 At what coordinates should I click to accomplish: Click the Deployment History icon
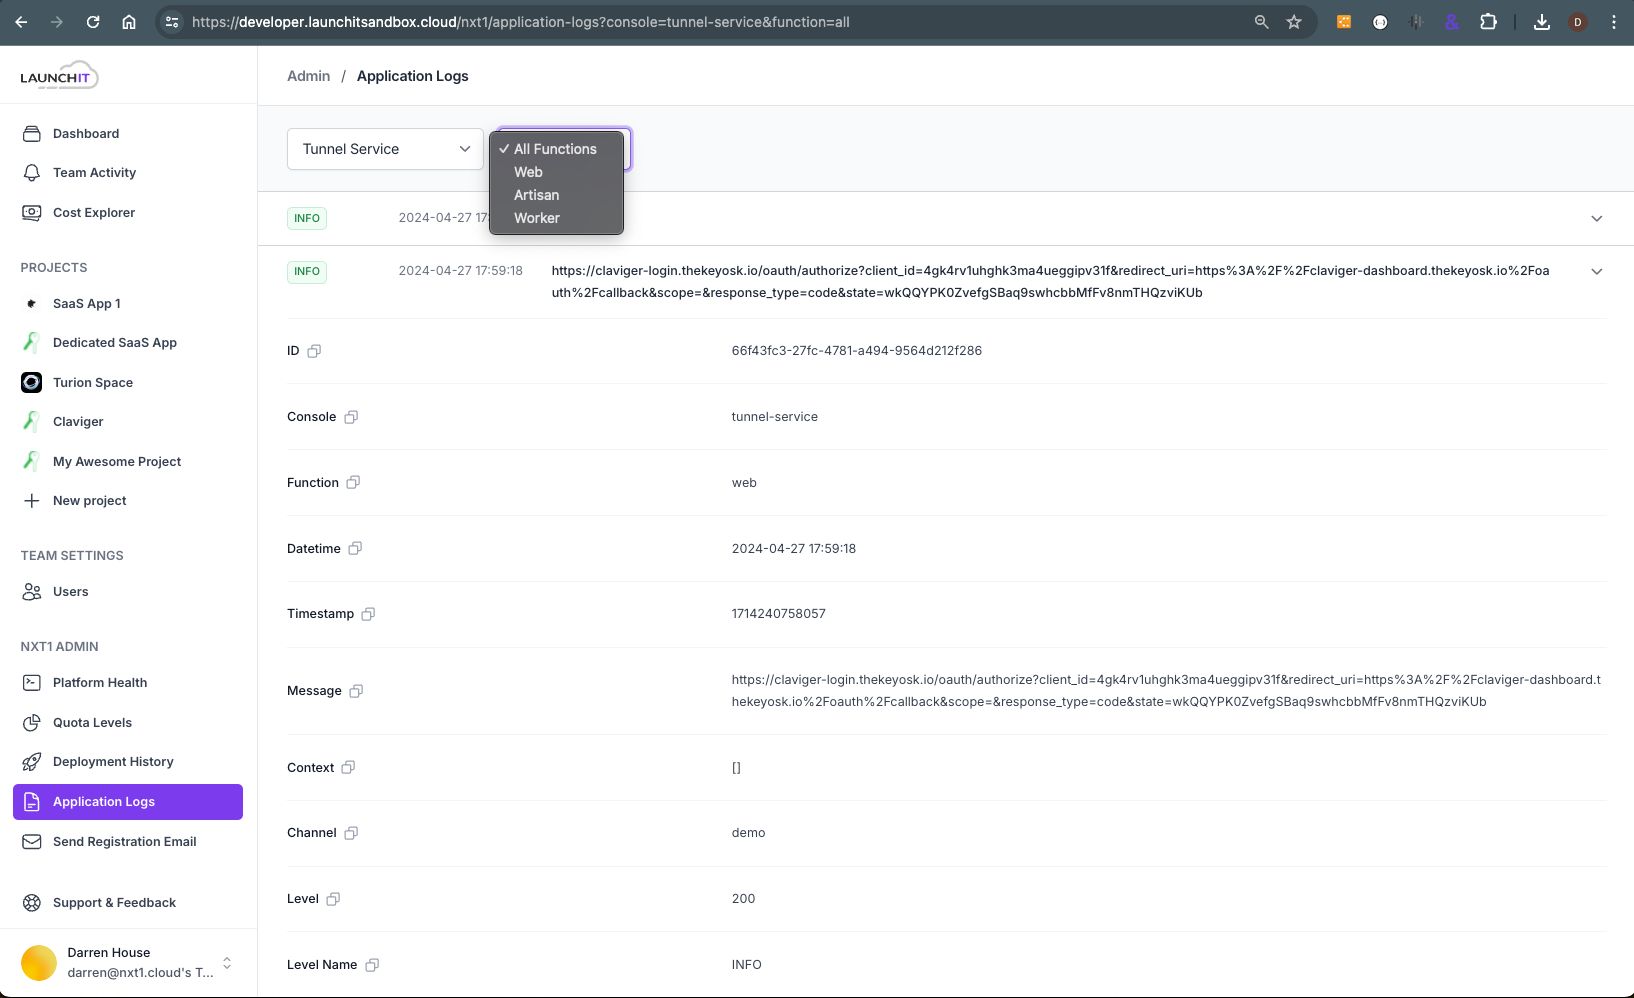(31, 761)
